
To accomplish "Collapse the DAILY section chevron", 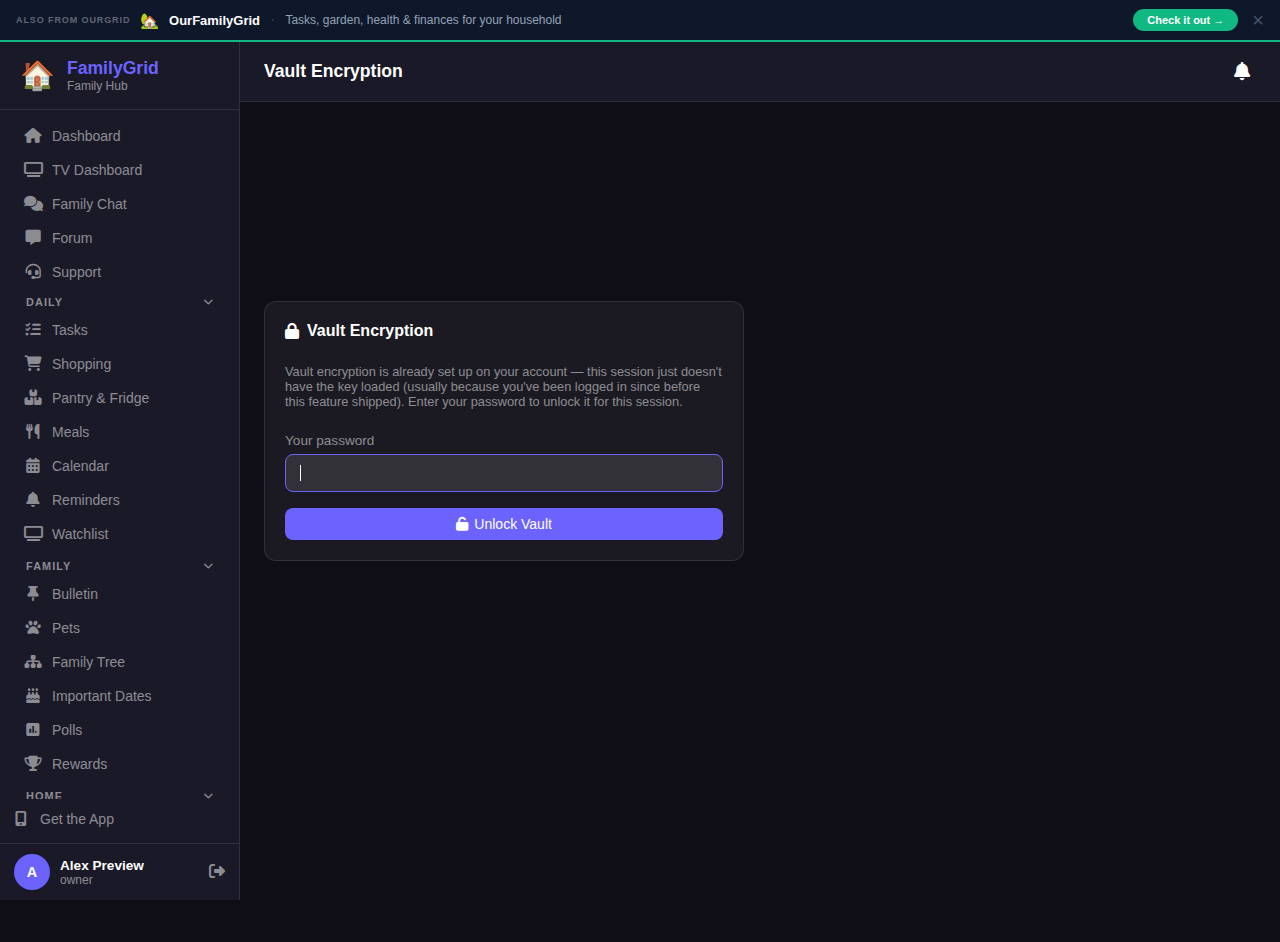I will (x=208, y=302).
